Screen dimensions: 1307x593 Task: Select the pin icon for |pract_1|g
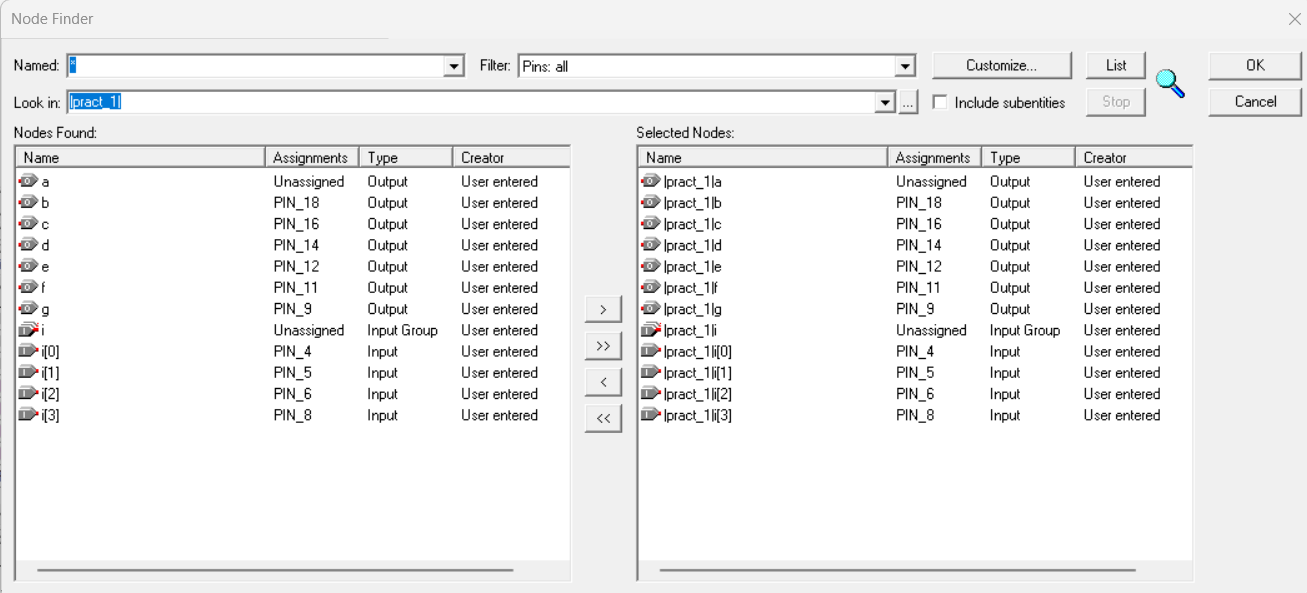(651, 309)
